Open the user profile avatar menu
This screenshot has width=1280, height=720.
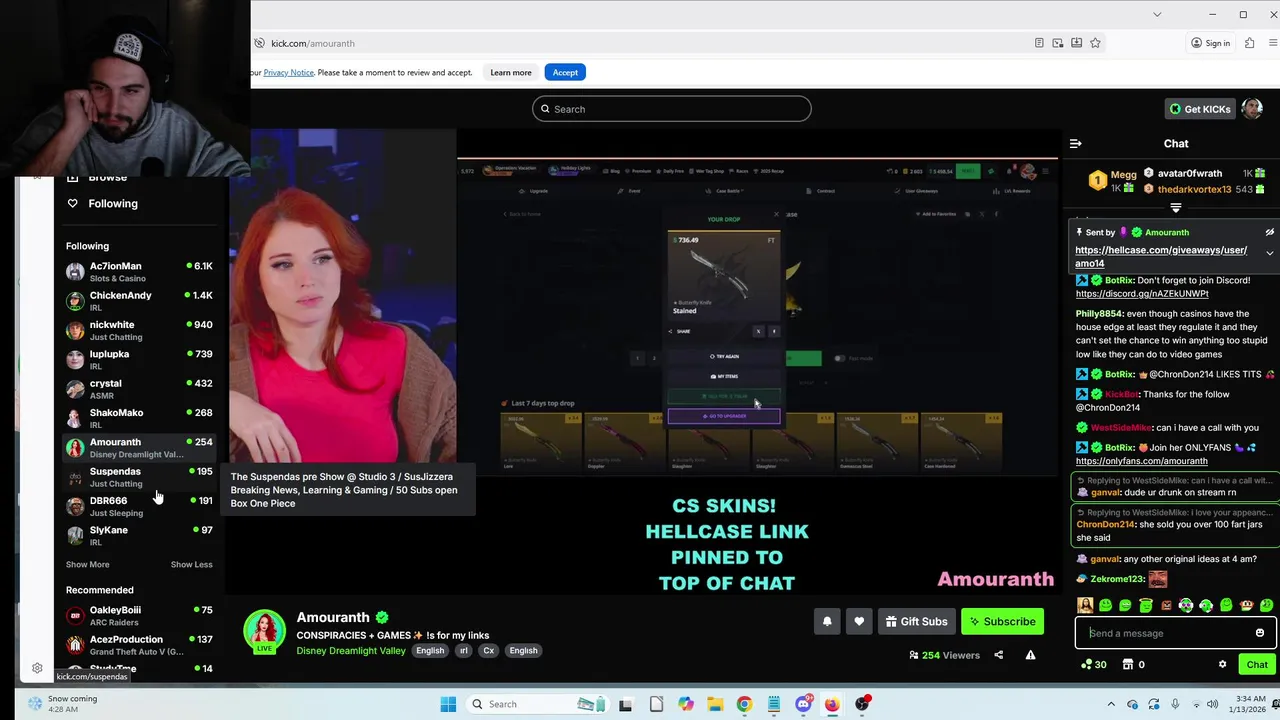[1252, 109]
